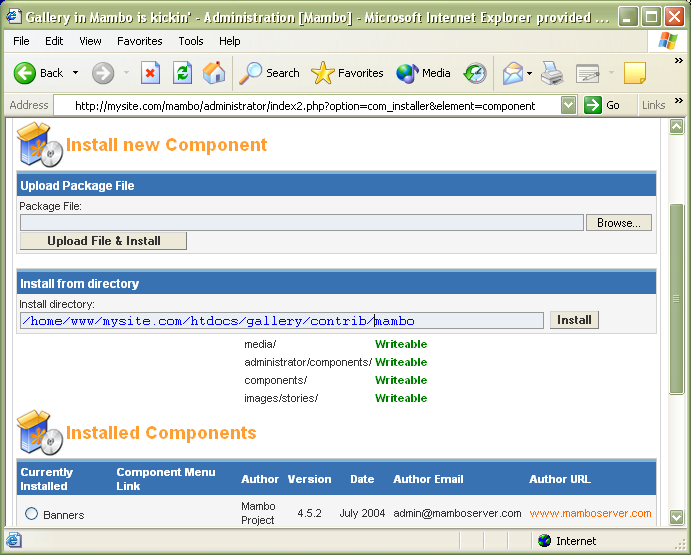Click the Install button beside the directory field
The image size is (691, 555).
(x=574, y=320)
